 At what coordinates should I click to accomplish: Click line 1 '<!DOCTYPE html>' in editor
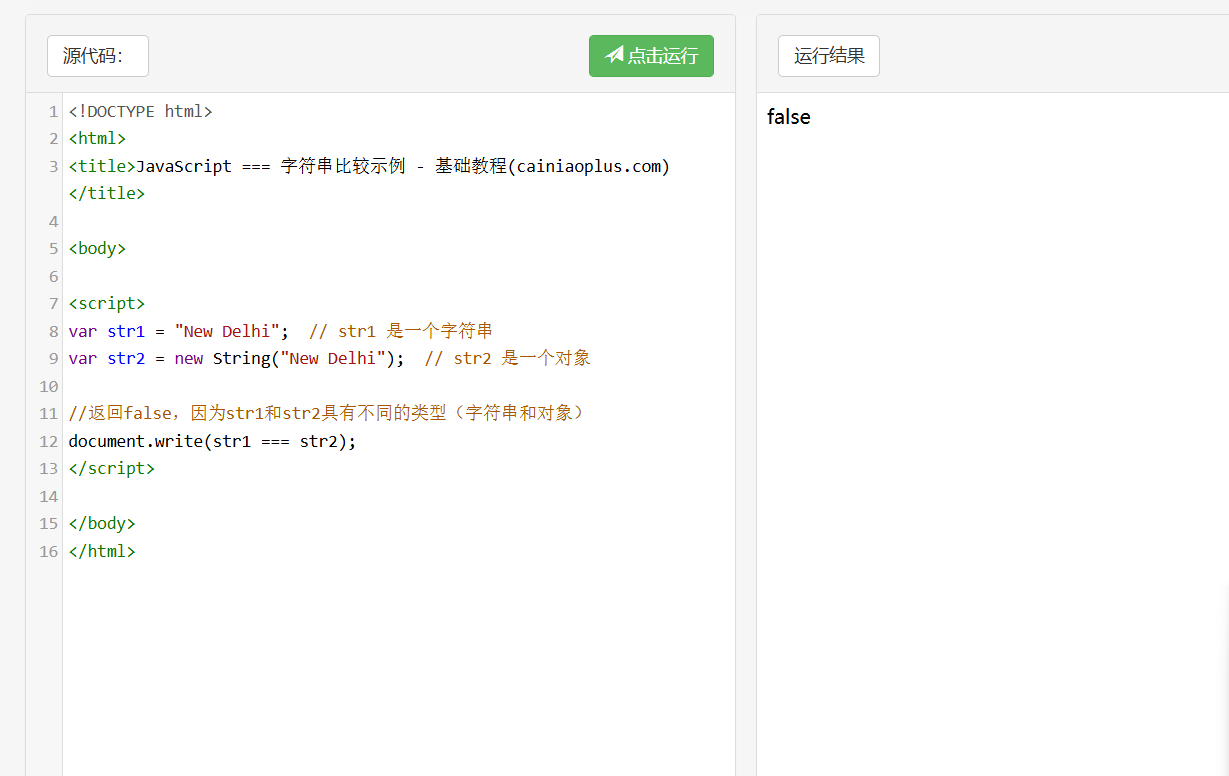[141, 111]
